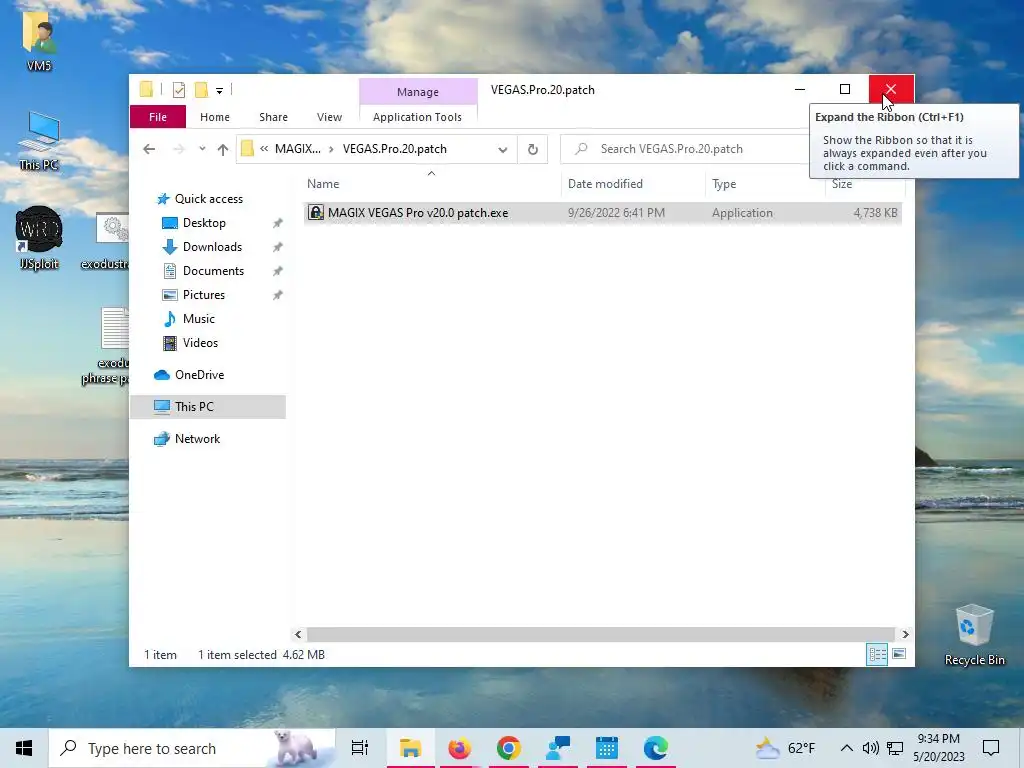This screenshot has width=1024, height=768.
Task: Open File Explorer from the taskbar
Action: pos(411,748)
